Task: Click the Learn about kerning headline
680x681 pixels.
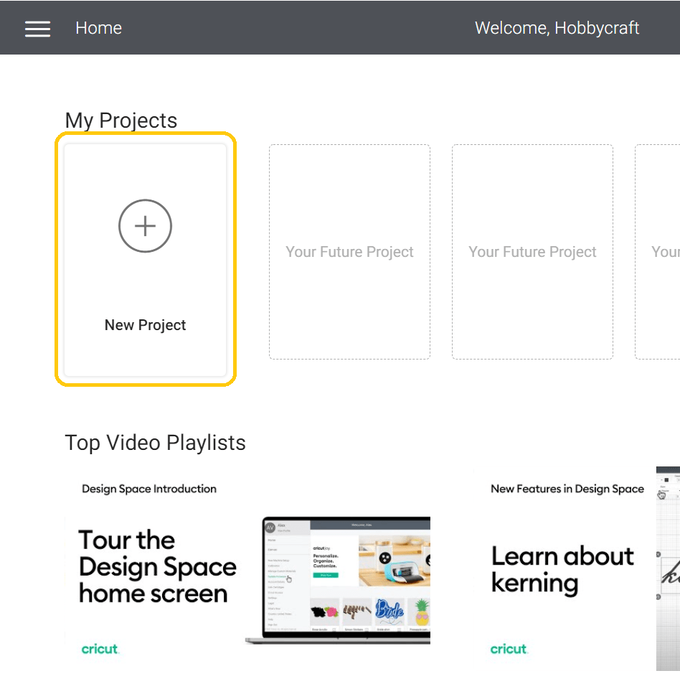Action: [x=562, y=569]
